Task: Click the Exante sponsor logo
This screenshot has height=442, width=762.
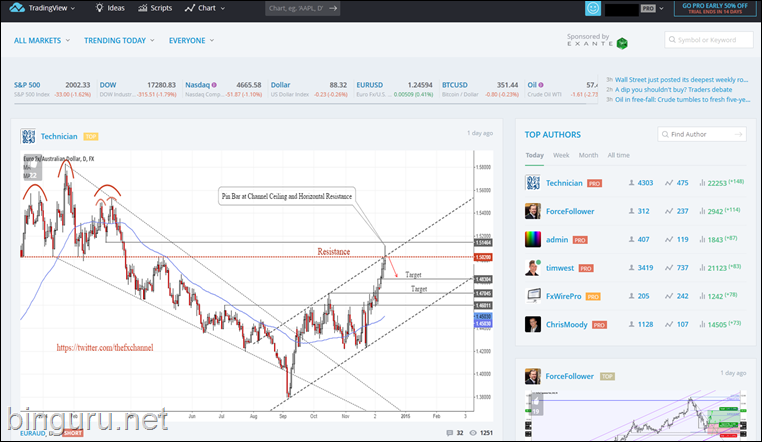Action: pyautogui.click(x=622, y=43)
